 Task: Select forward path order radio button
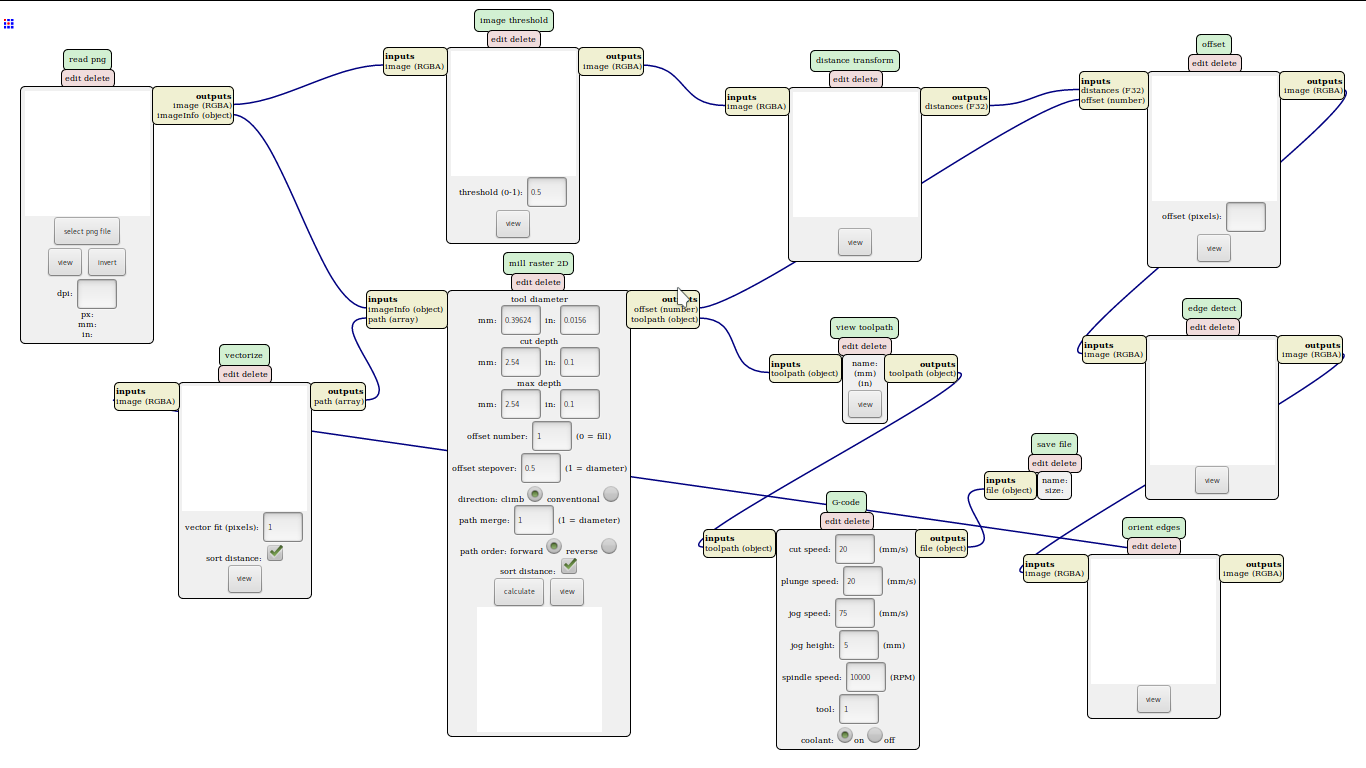pos(554,546)
